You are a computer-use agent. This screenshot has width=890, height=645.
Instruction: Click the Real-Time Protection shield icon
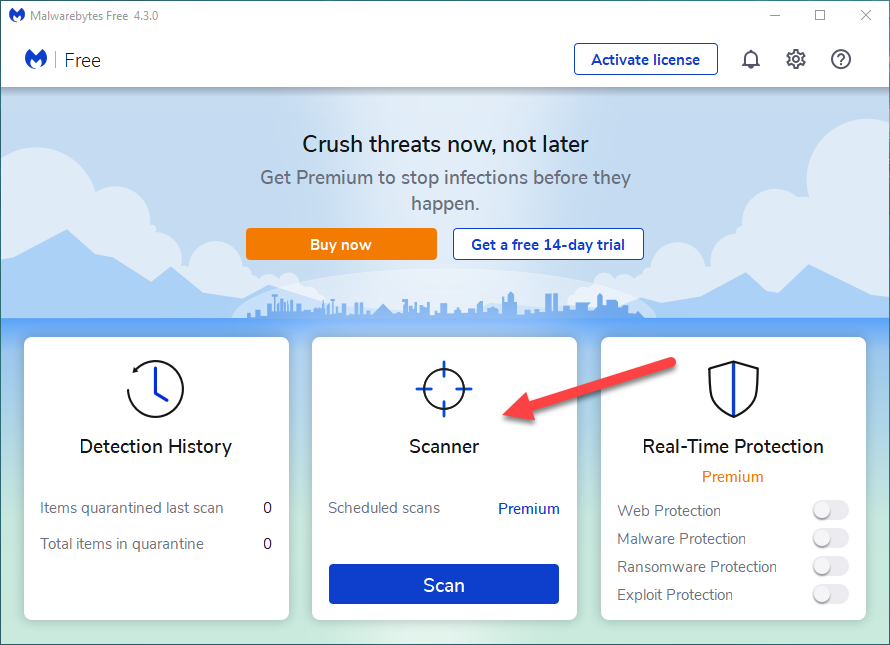click(733, 389)
